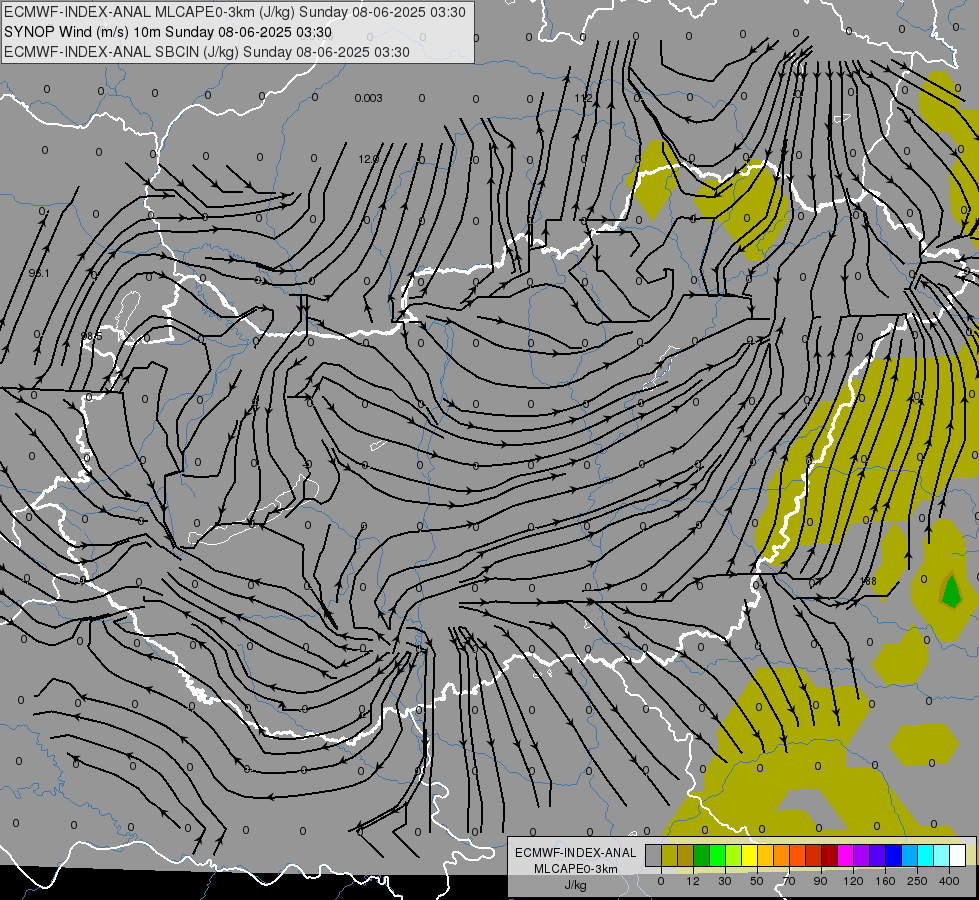Select the magenta legend swatch
The height and width of the screenshot is (900, 979).
point(845,855)
